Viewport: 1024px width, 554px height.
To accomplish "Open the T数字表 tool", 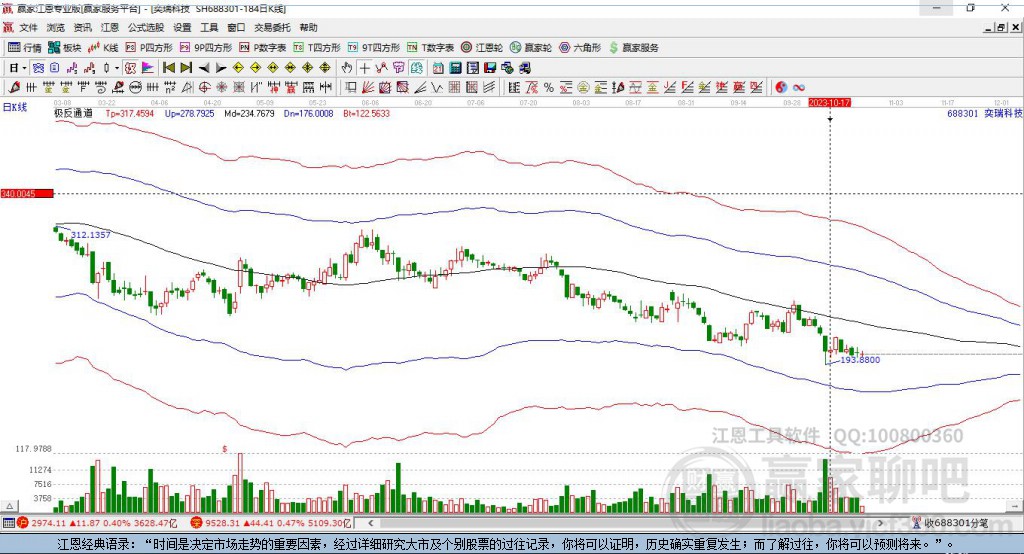I will point(430,48).
